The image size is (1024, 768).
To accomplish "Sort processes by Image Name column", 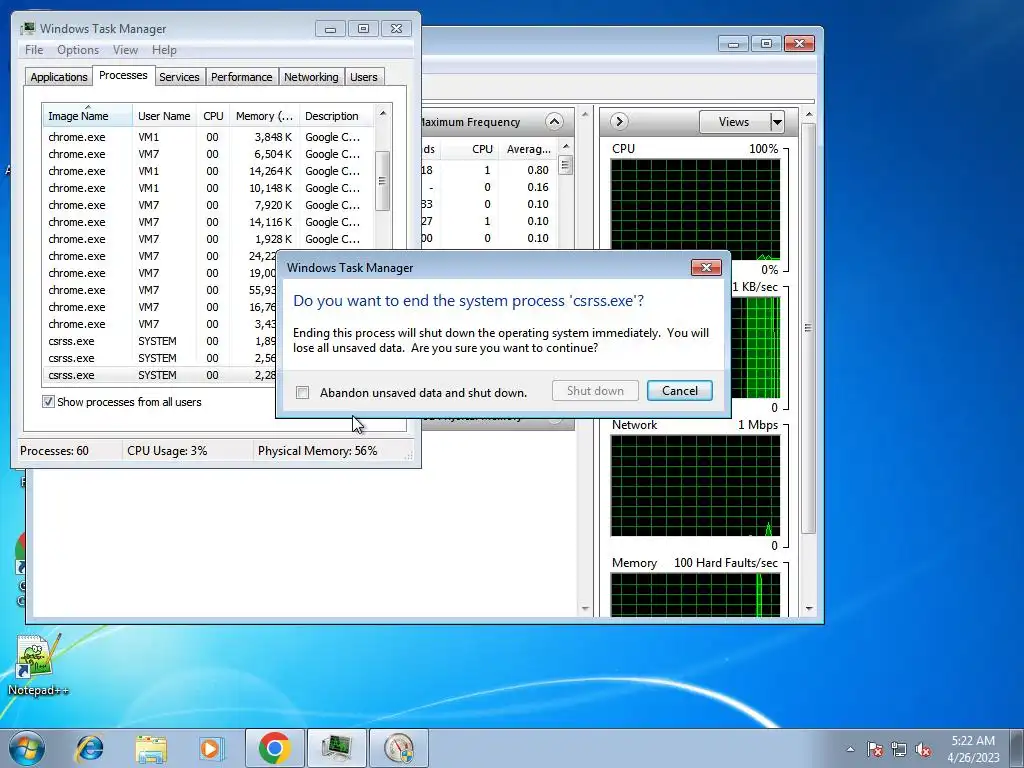I will (x=87, y=116).
